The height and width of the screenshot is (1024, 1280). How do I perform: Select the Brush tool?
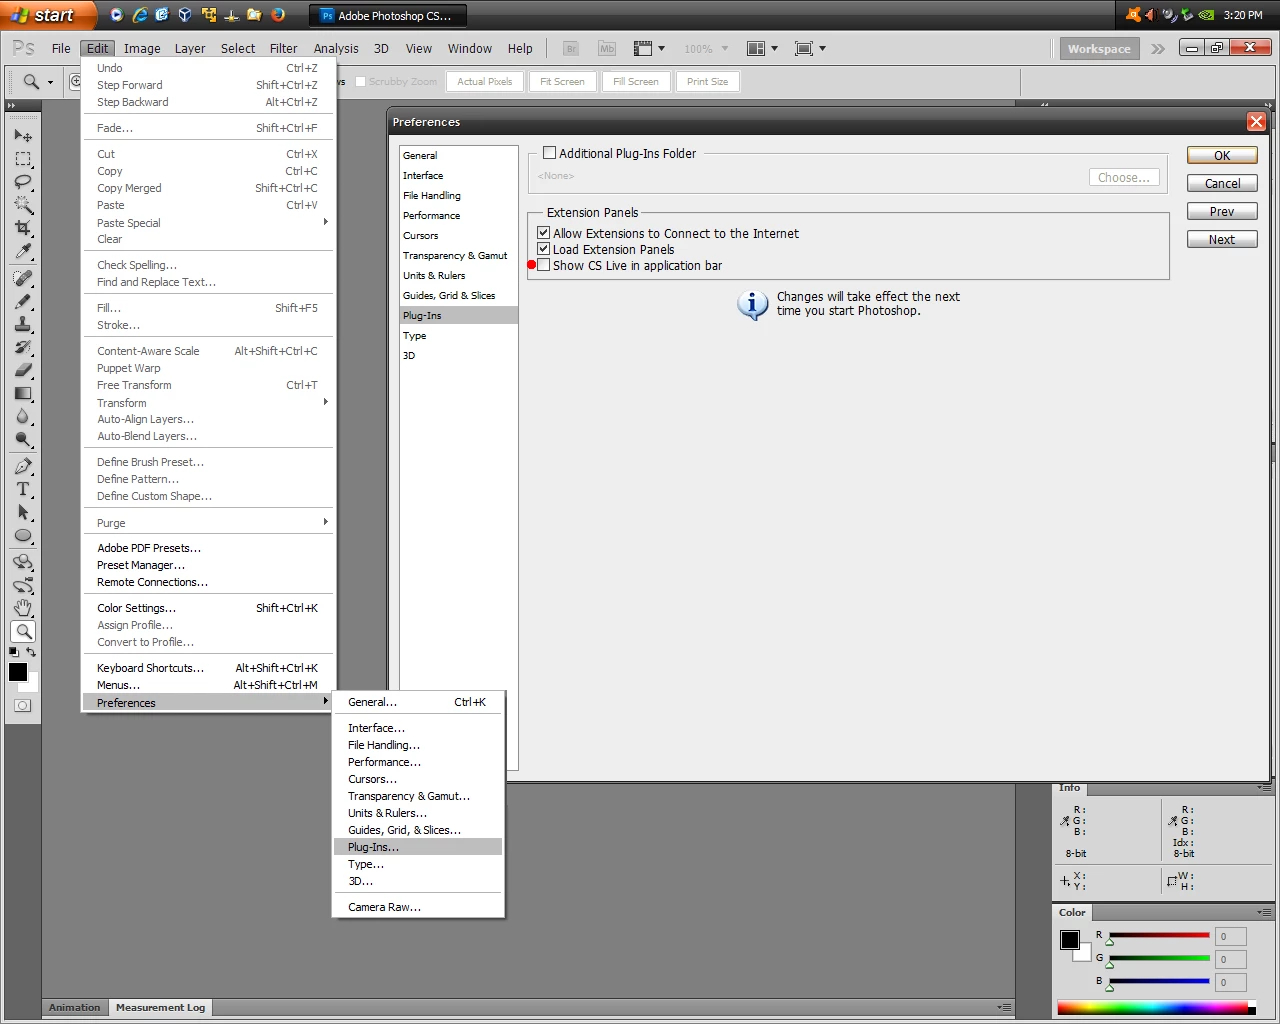(x=23, y=301)
